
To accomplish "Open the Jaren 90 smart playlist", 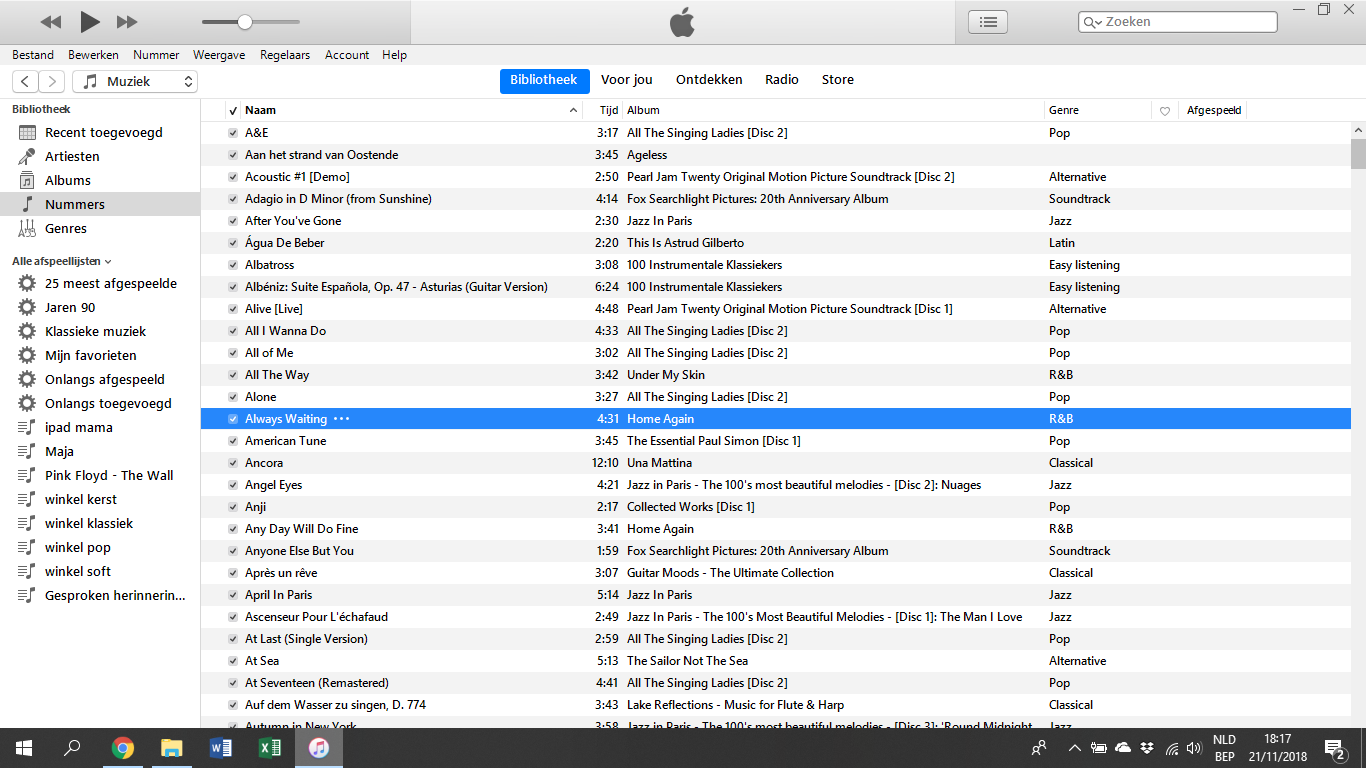I will 70,307.
